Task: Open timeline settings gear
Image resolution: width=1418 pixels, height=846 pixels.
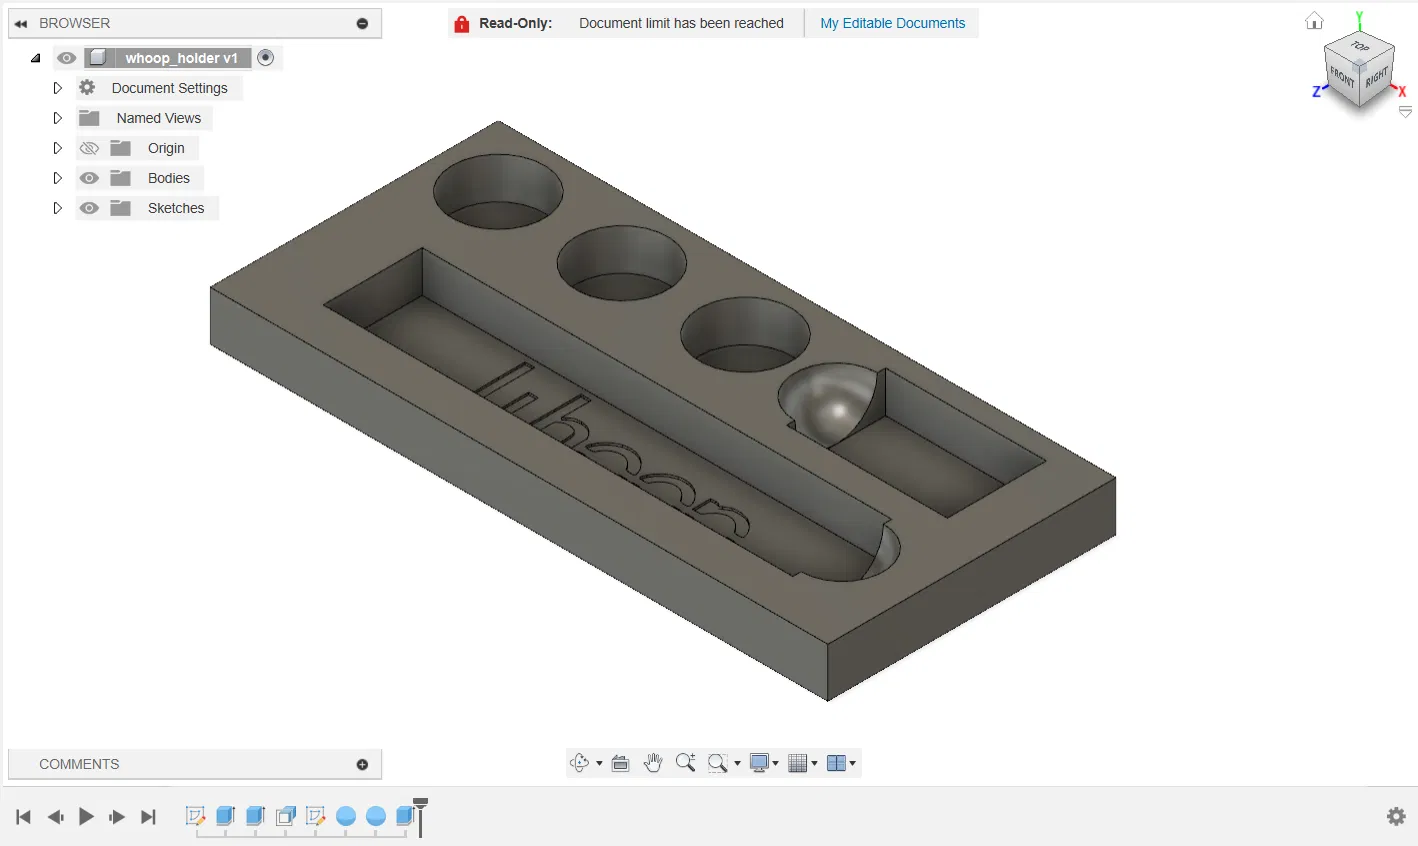Action: [x=1397, y=817]
